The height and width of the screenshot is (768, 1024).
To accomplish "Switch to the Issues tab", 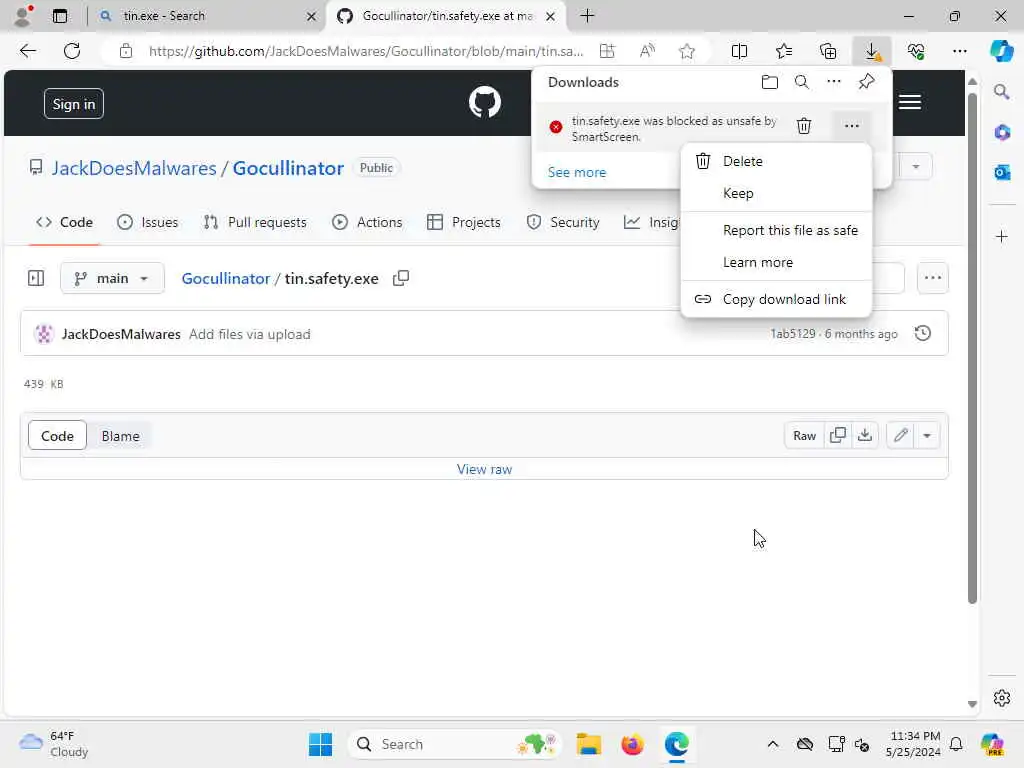I will (148, 223).
